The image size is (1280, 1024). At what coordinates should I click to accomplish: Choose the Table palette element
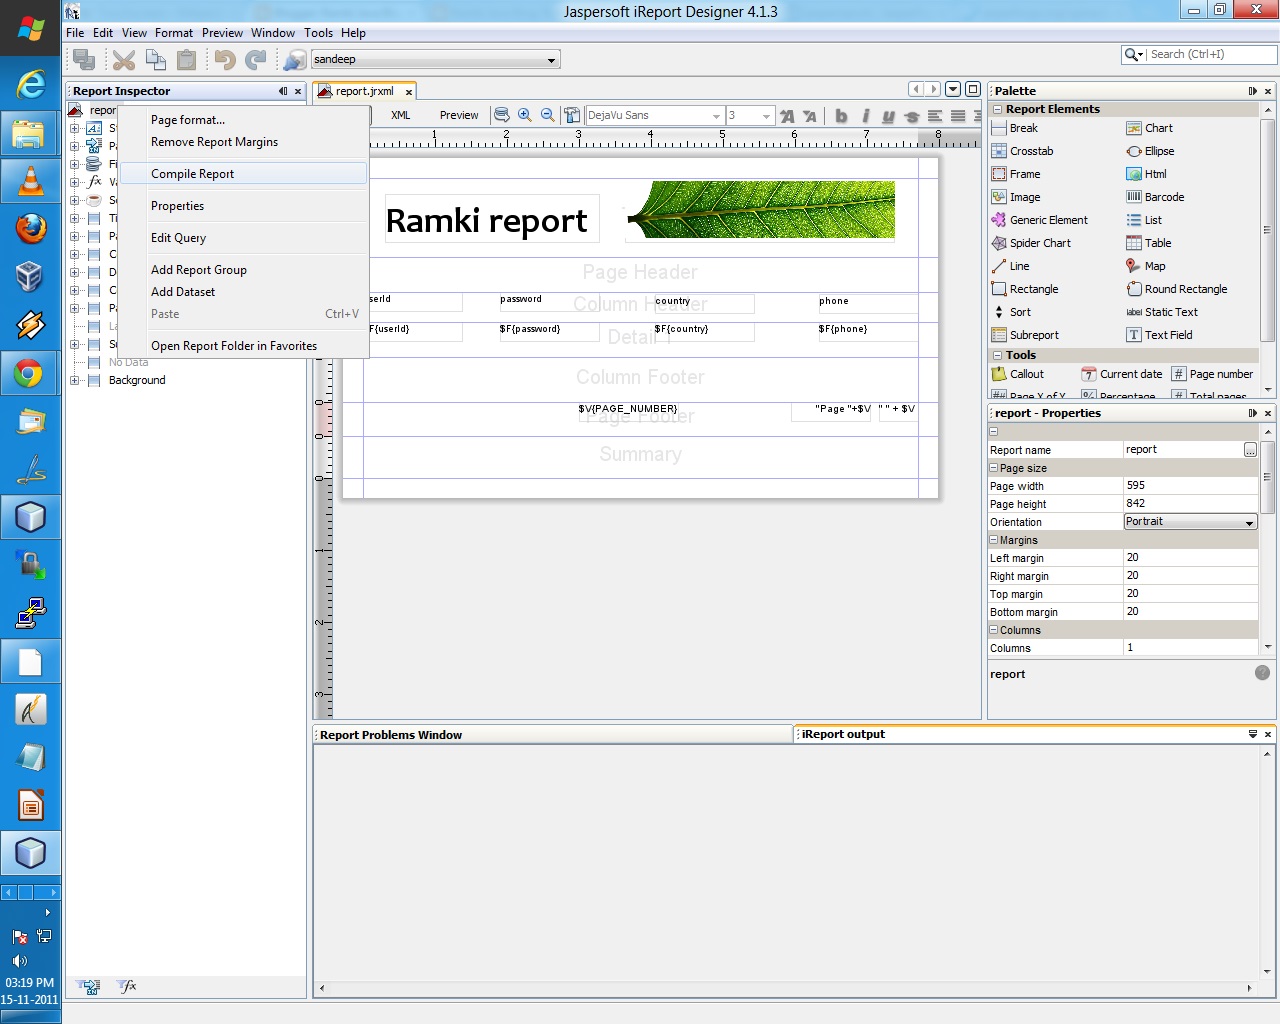pyautogui.click(x=1148, y=243)
